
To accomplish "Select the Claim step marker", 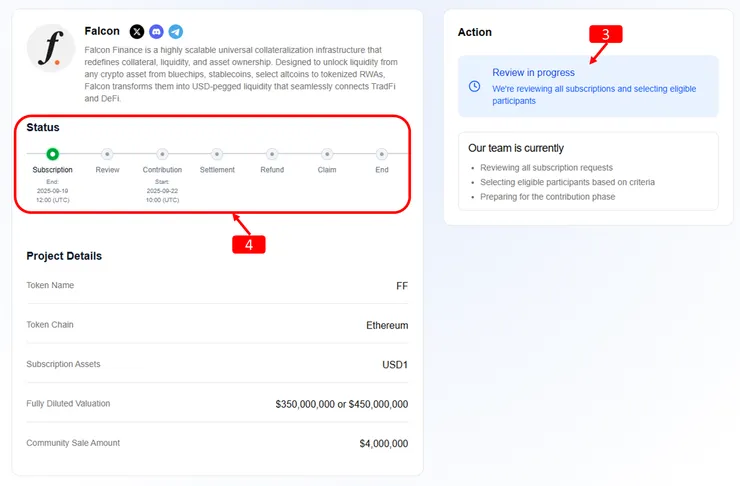I will pos(327,154).
